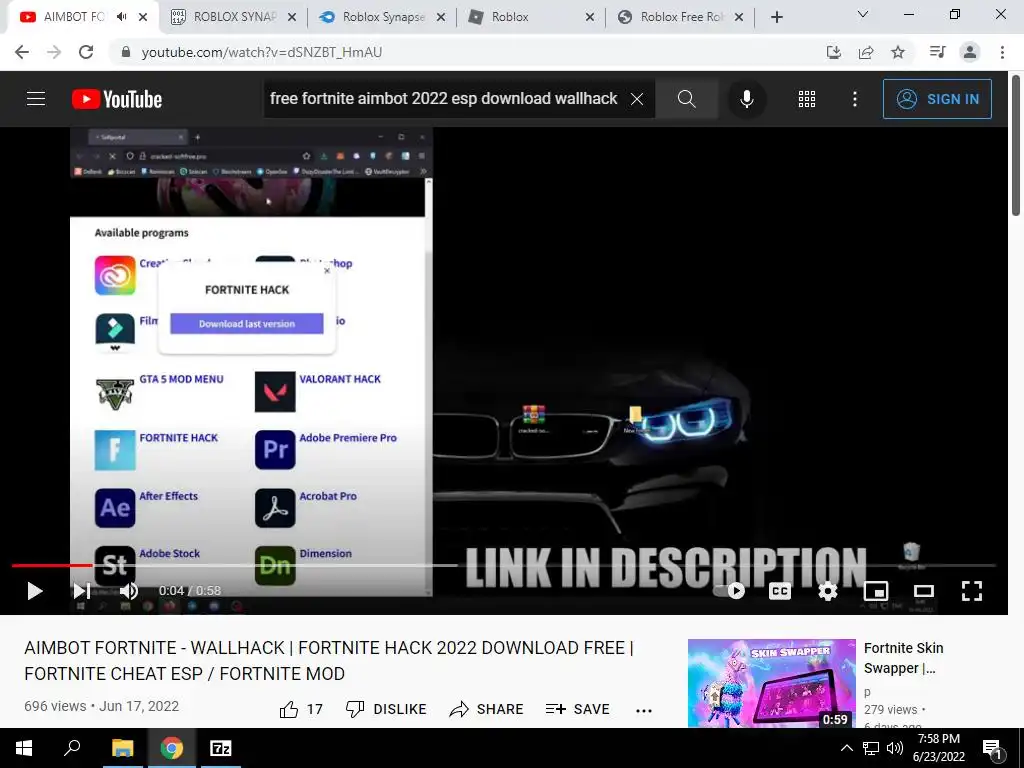The height and width of the screenshot is (768, 1024).
Task: Open Chrome profile avatar
Action: [x=970, y=52]
